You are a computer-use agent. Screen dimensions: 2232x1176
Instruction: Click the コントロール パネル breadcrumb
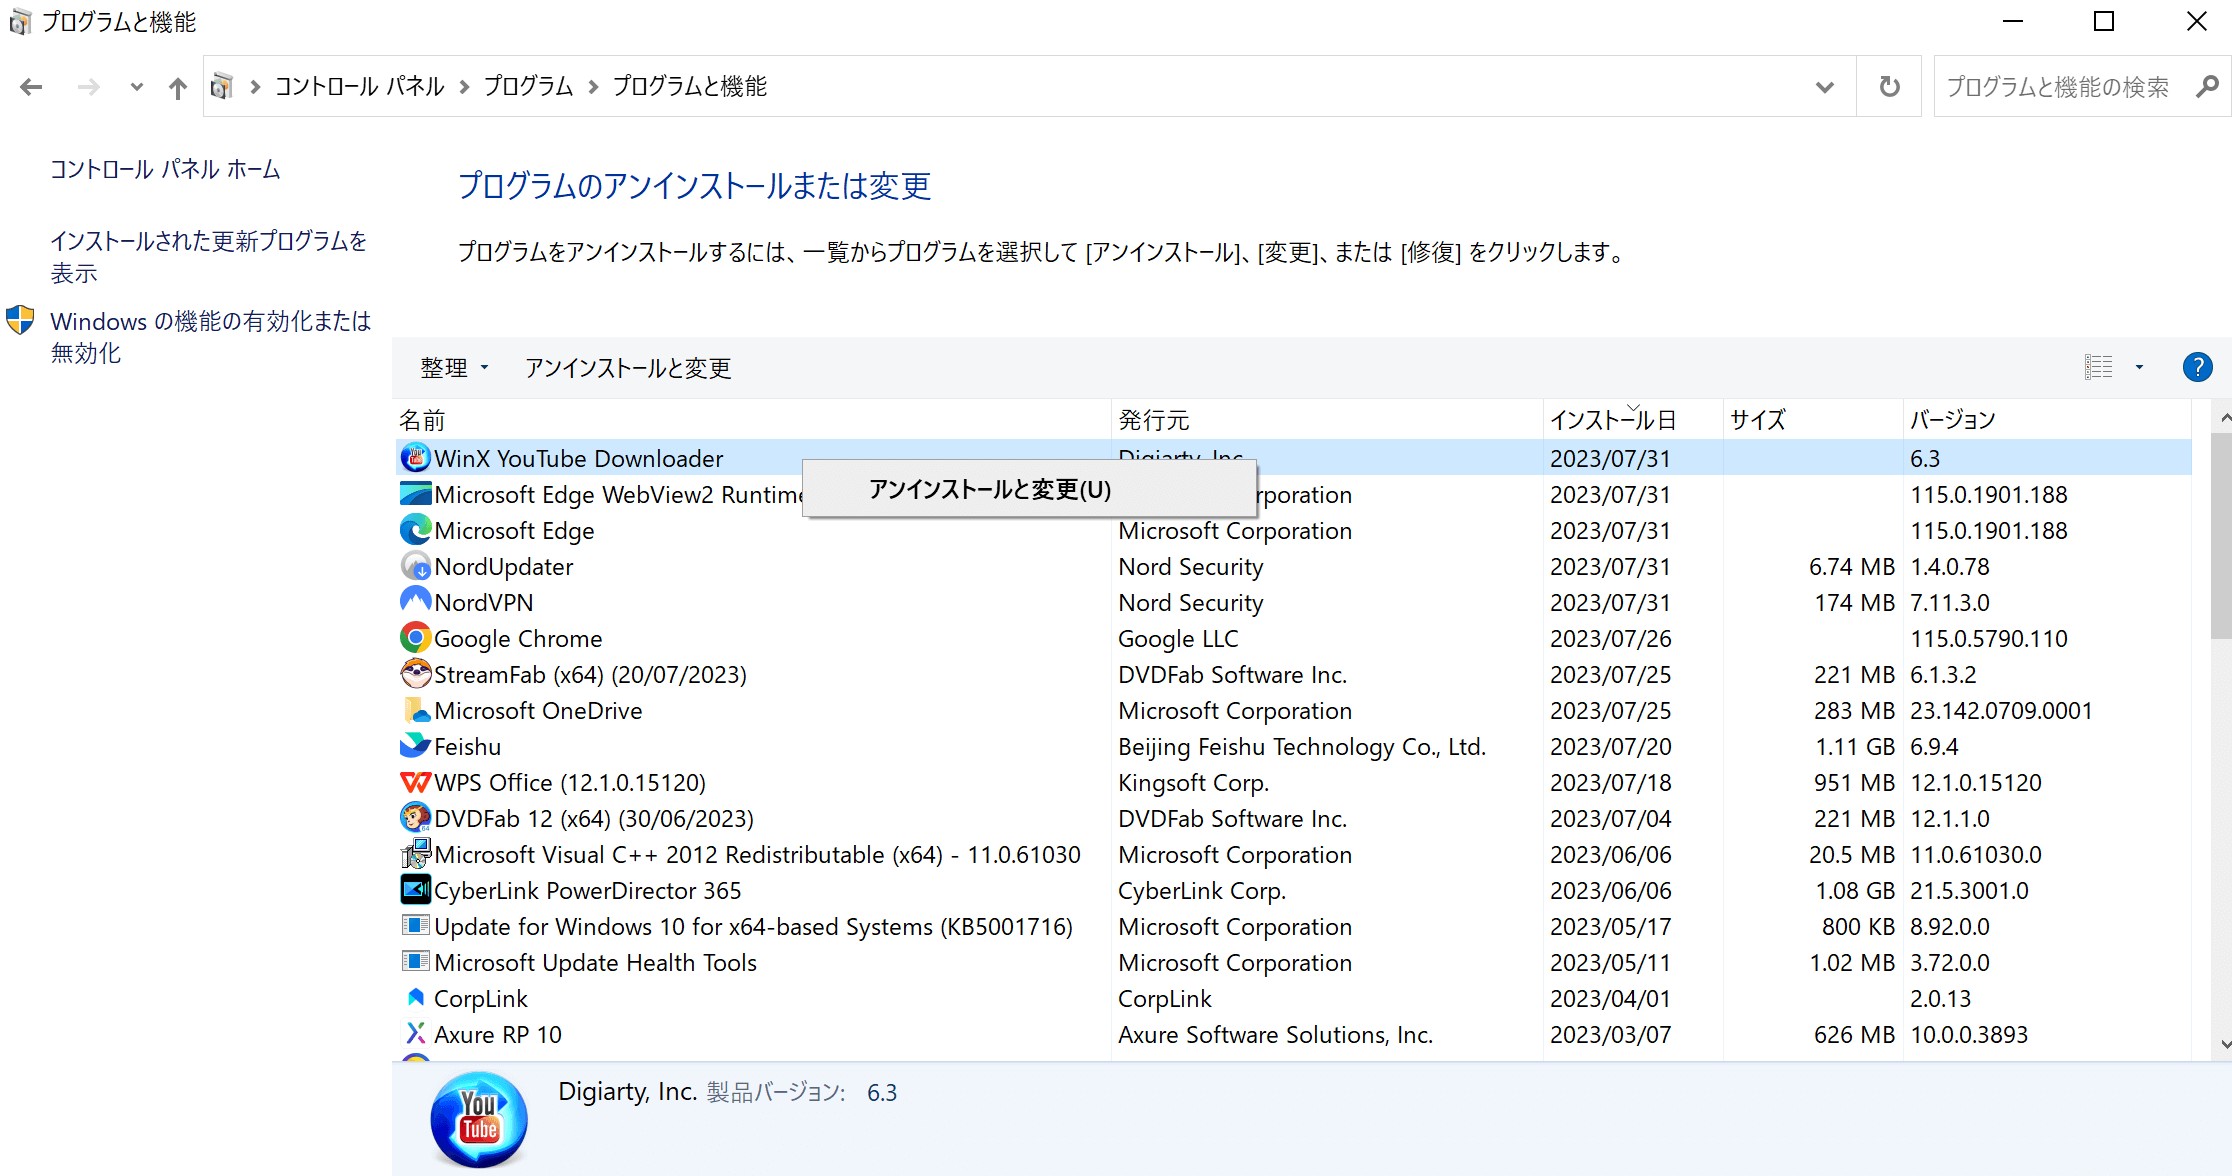click(x=359, y=87)
